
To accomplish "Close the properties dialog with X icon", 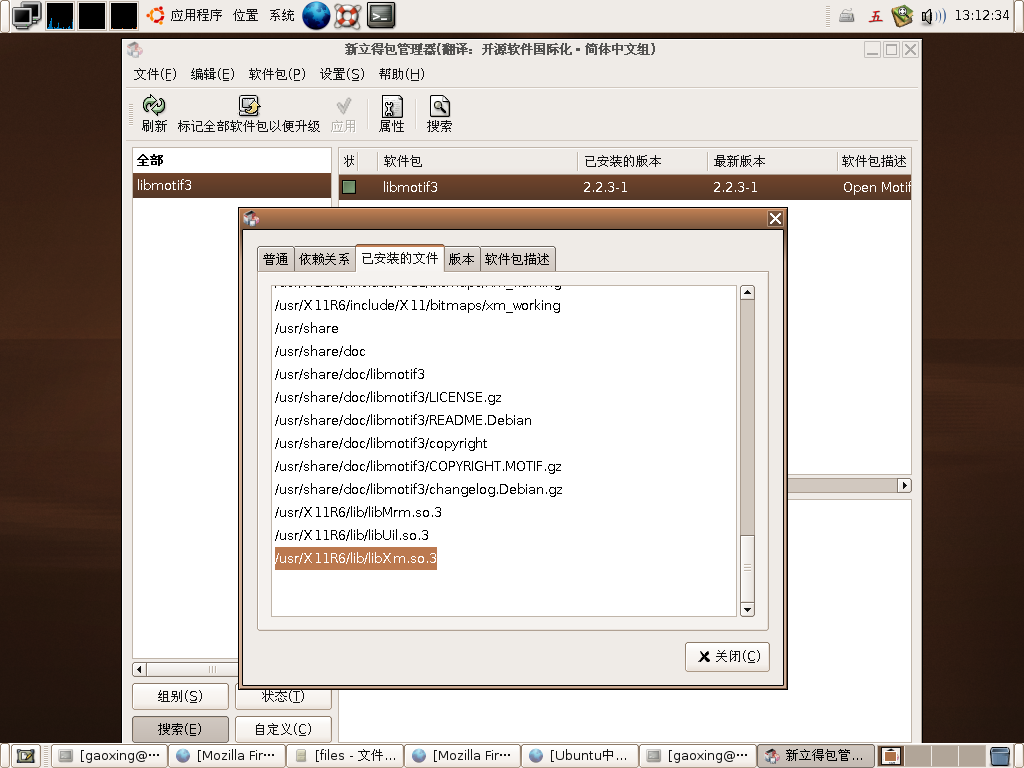I will tap(775, 219).
